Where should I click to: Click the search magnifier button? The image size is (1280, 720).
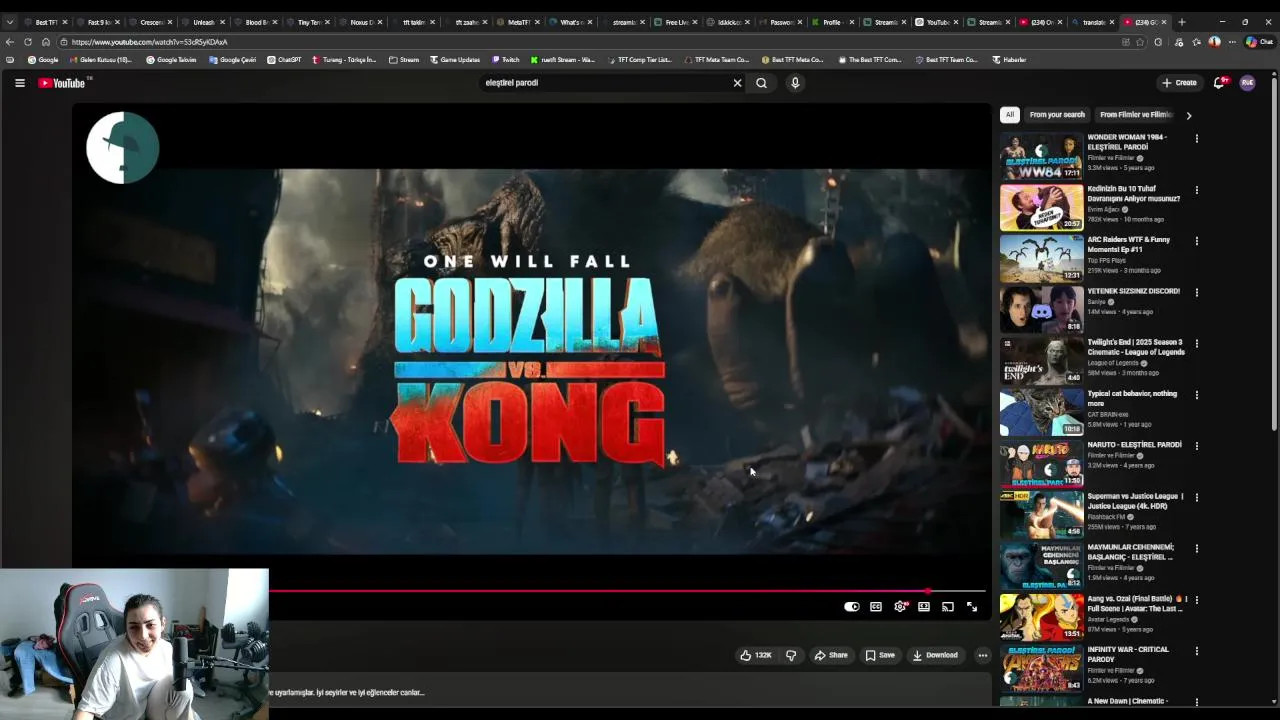click(x=762, y=83)
